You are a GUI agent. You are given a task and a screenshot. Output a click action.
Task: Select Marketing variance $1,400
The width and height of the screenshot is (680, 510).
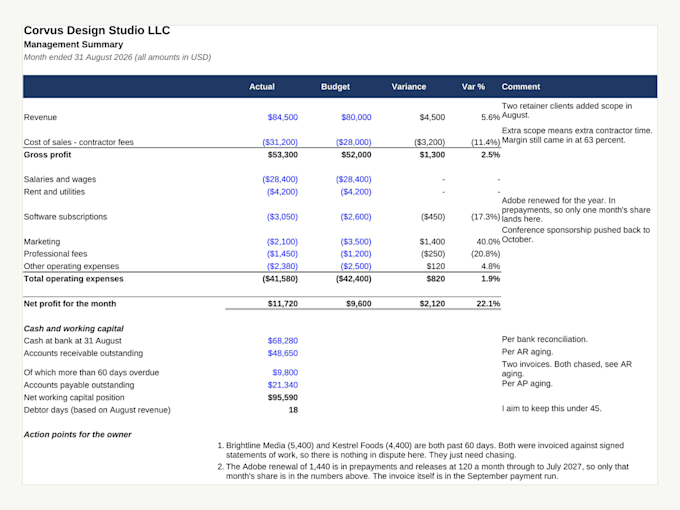tap(432, 242)
